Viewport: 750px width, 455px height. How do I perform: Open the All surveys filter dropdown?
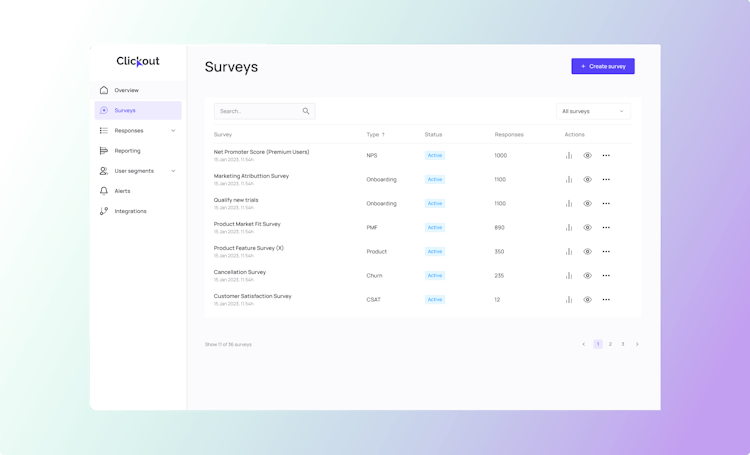[593, 111]
